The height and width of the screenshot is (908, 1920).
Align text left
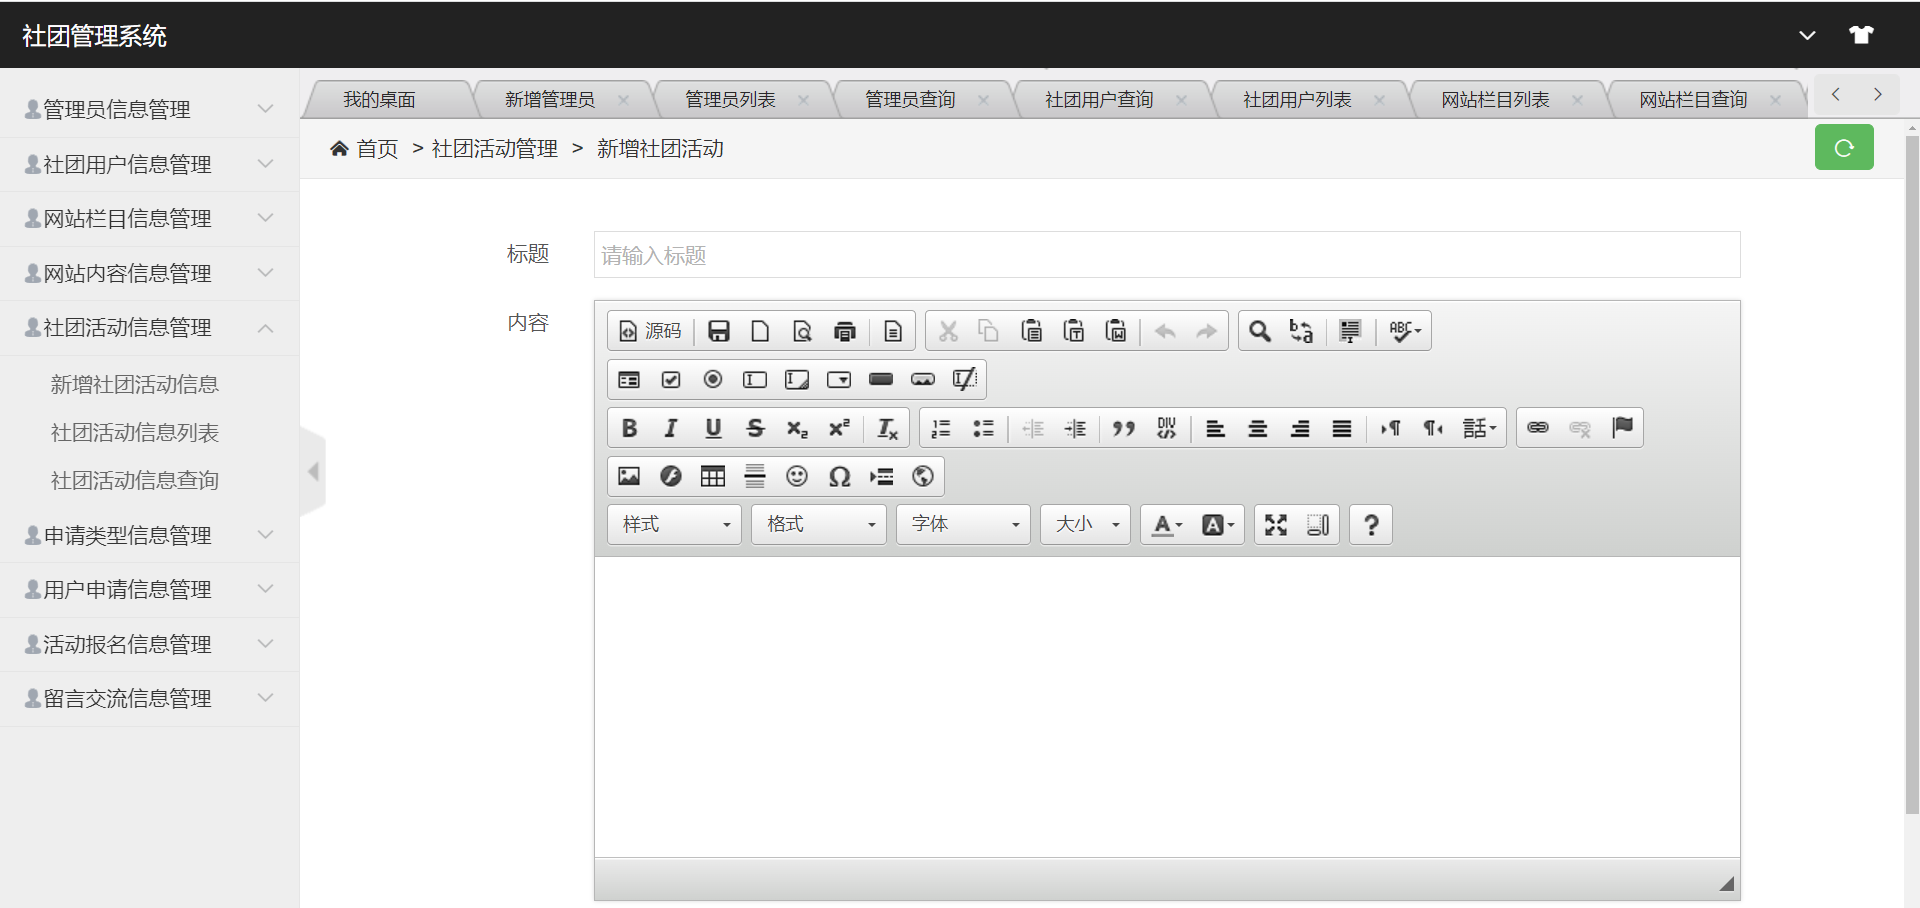tap(1215, 428)
